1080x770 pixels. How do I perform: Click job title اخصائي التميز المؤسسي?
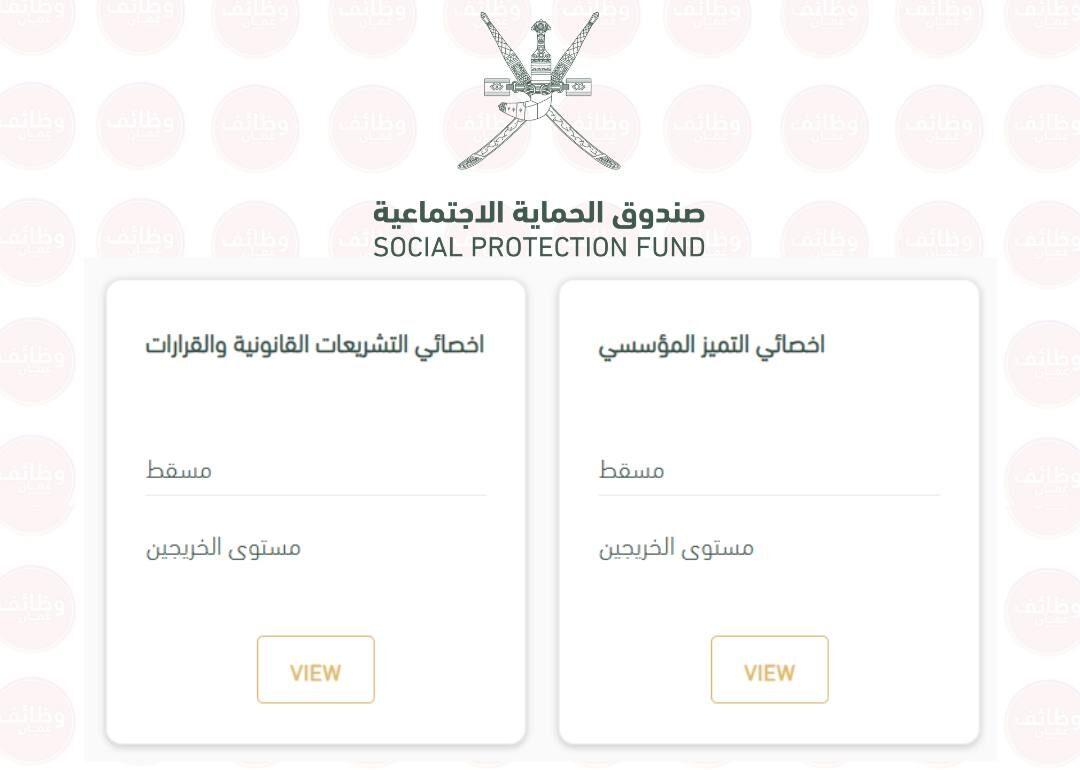click(712, 345)
